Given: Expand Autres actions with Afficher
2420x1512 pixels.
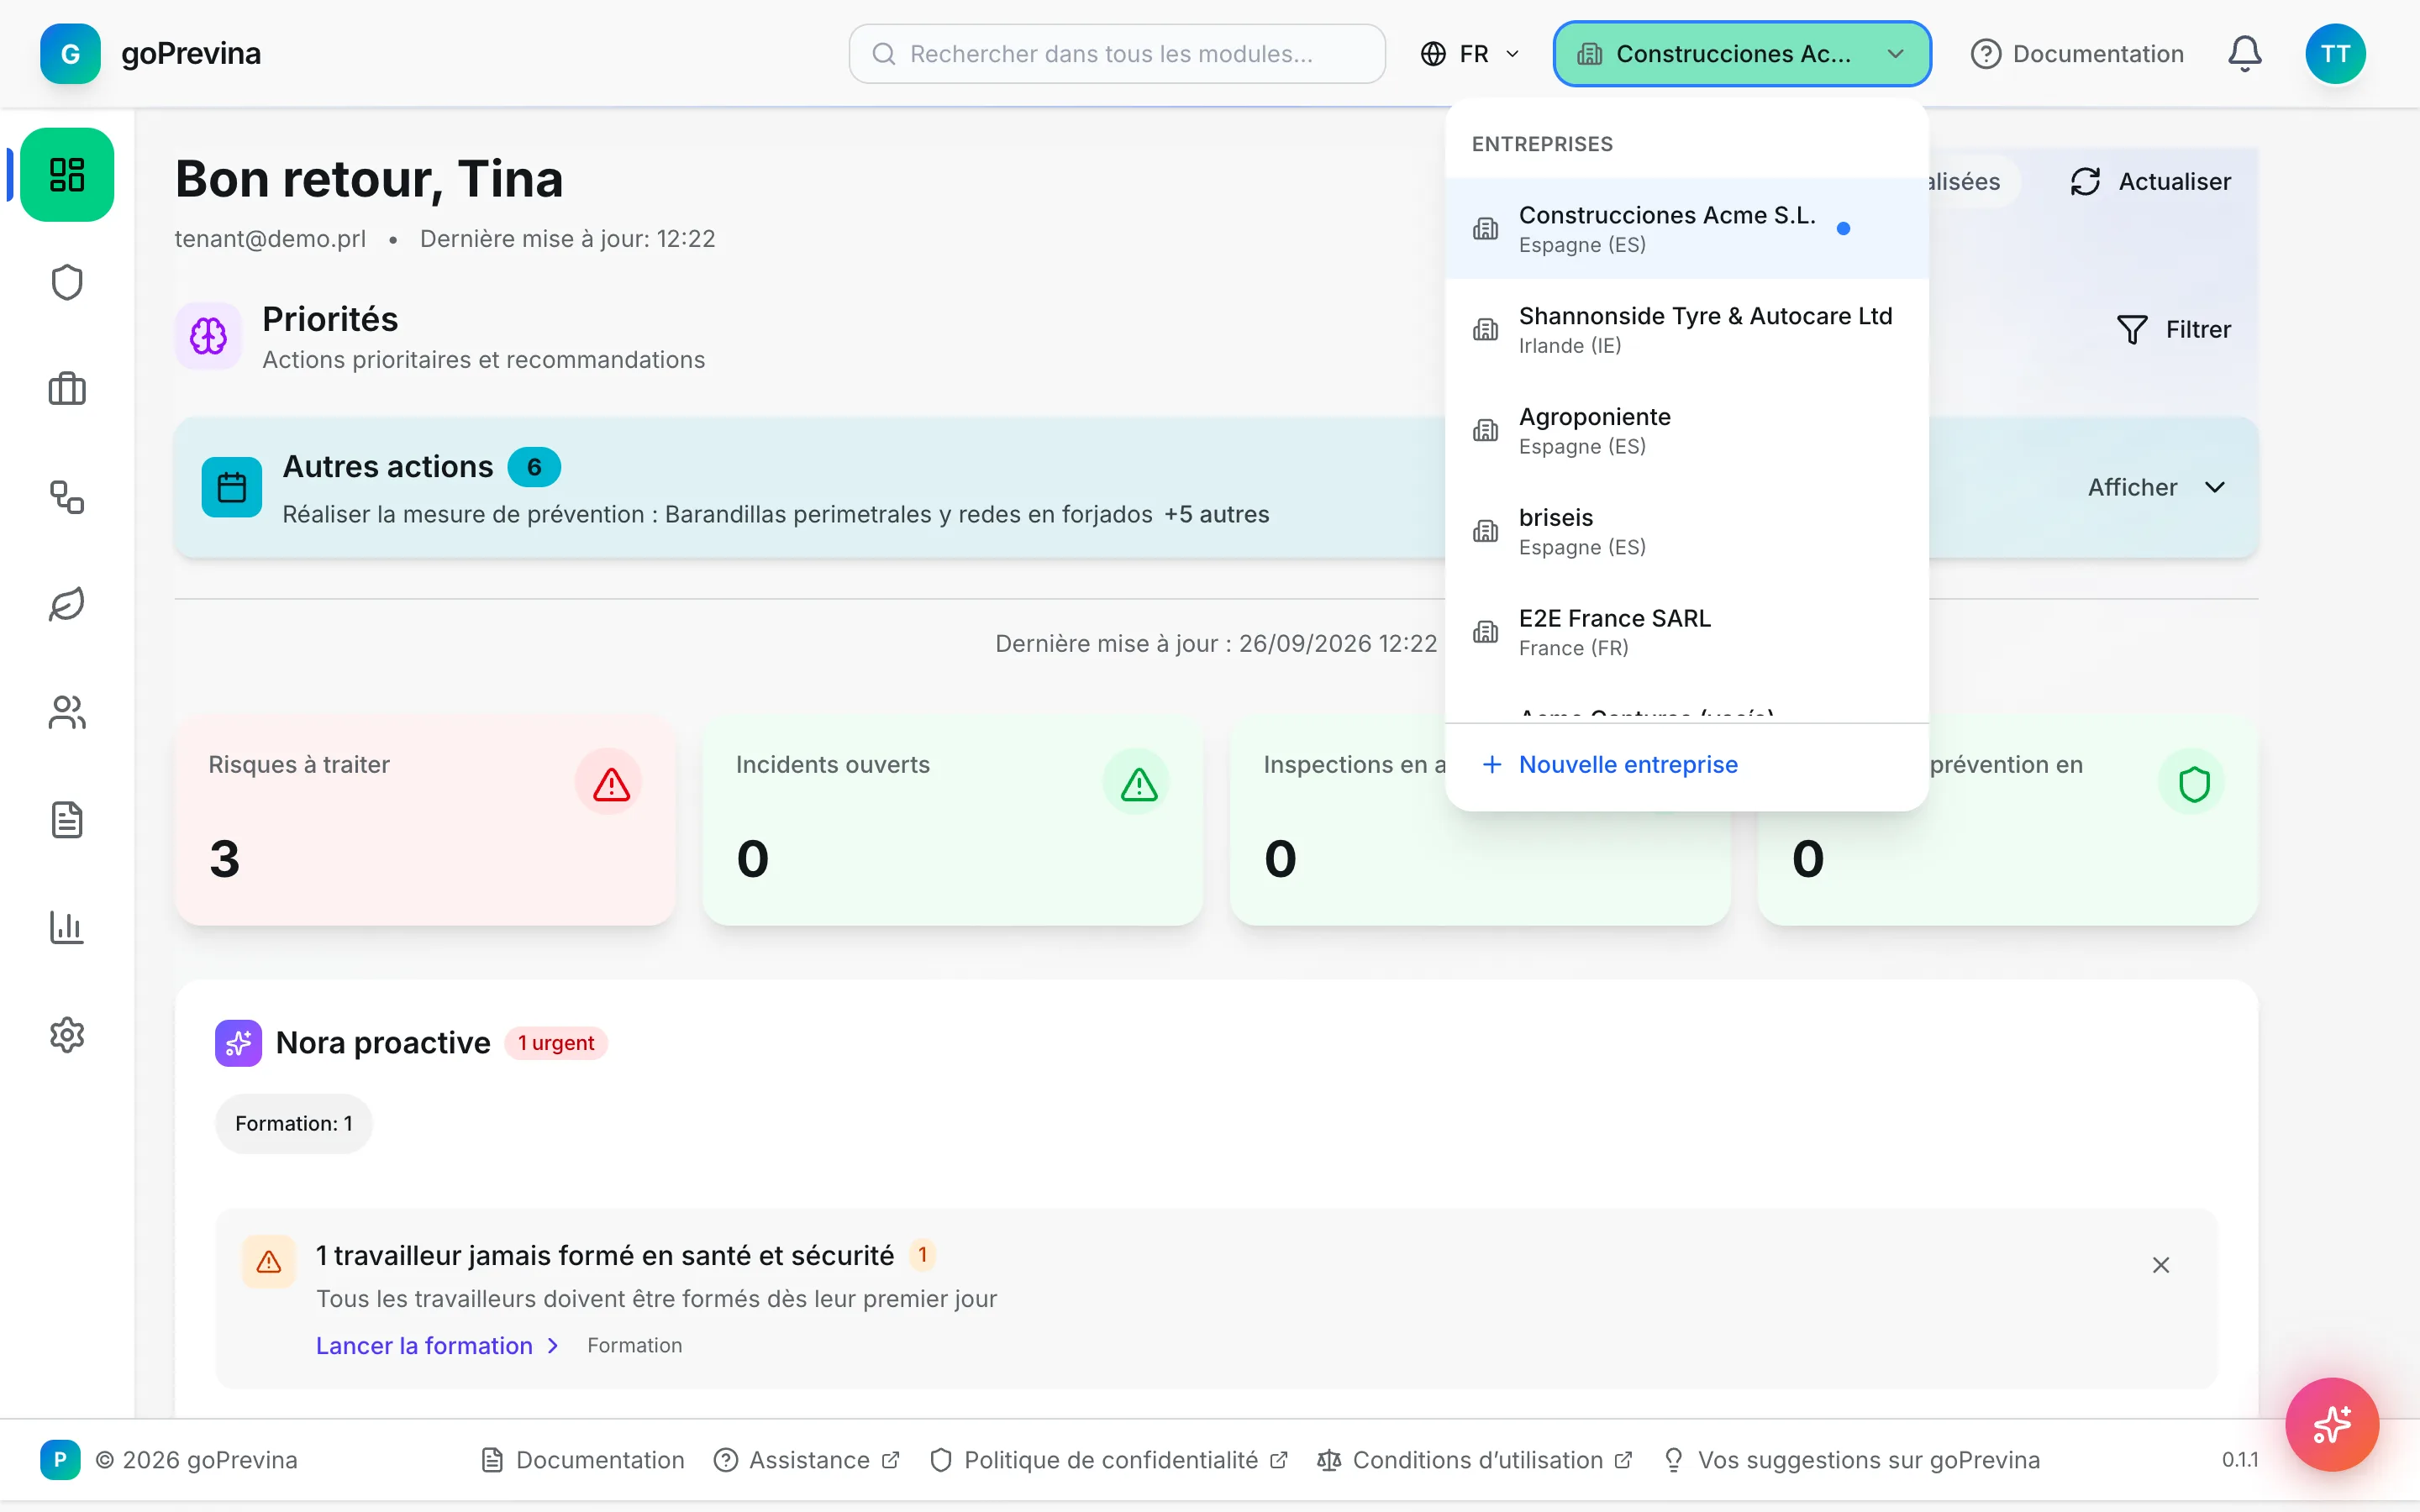Looking at the screenshot, I should coord(2157,487).
